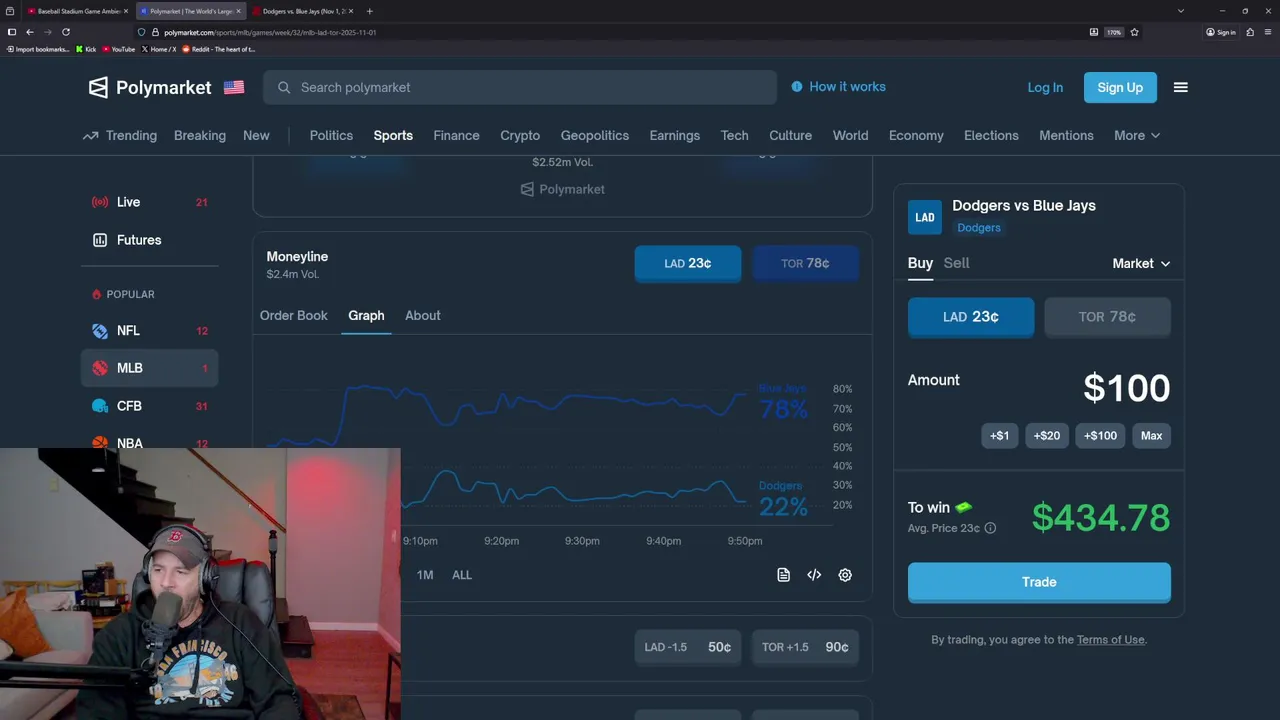Add +$20 to amount
The image size is (1280, 720).
point(1047,435)
